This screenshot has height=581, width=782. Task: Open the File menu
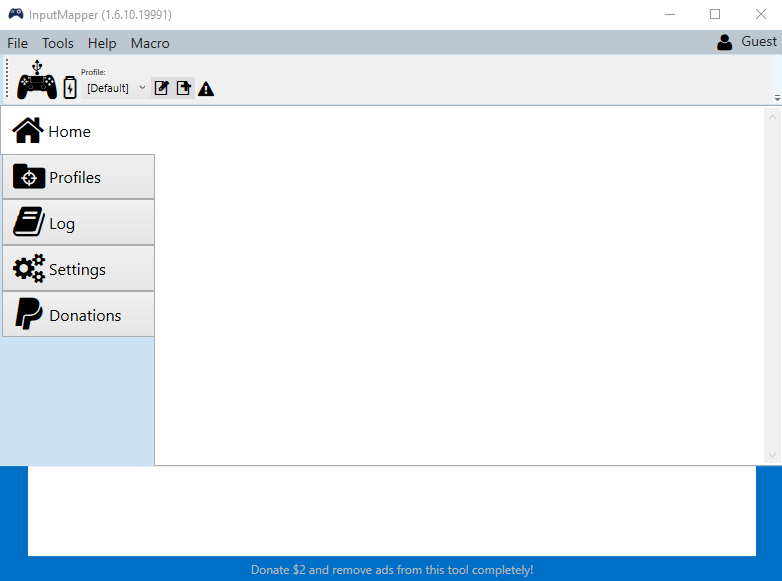(x=17, y=43)
